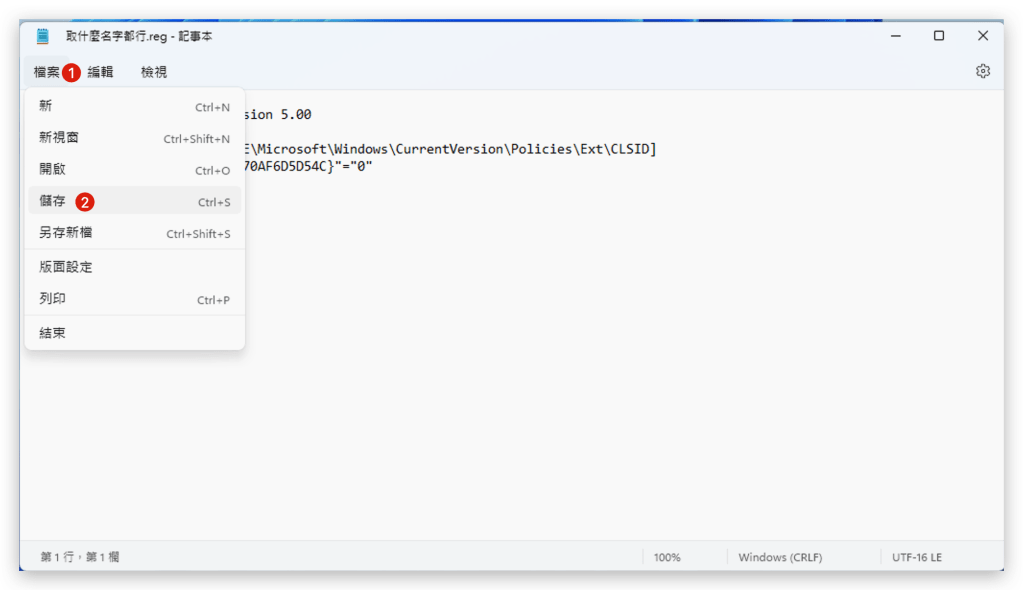
Task: Click UTF-16 LE encoding indicator
Action: coord(917,557)
